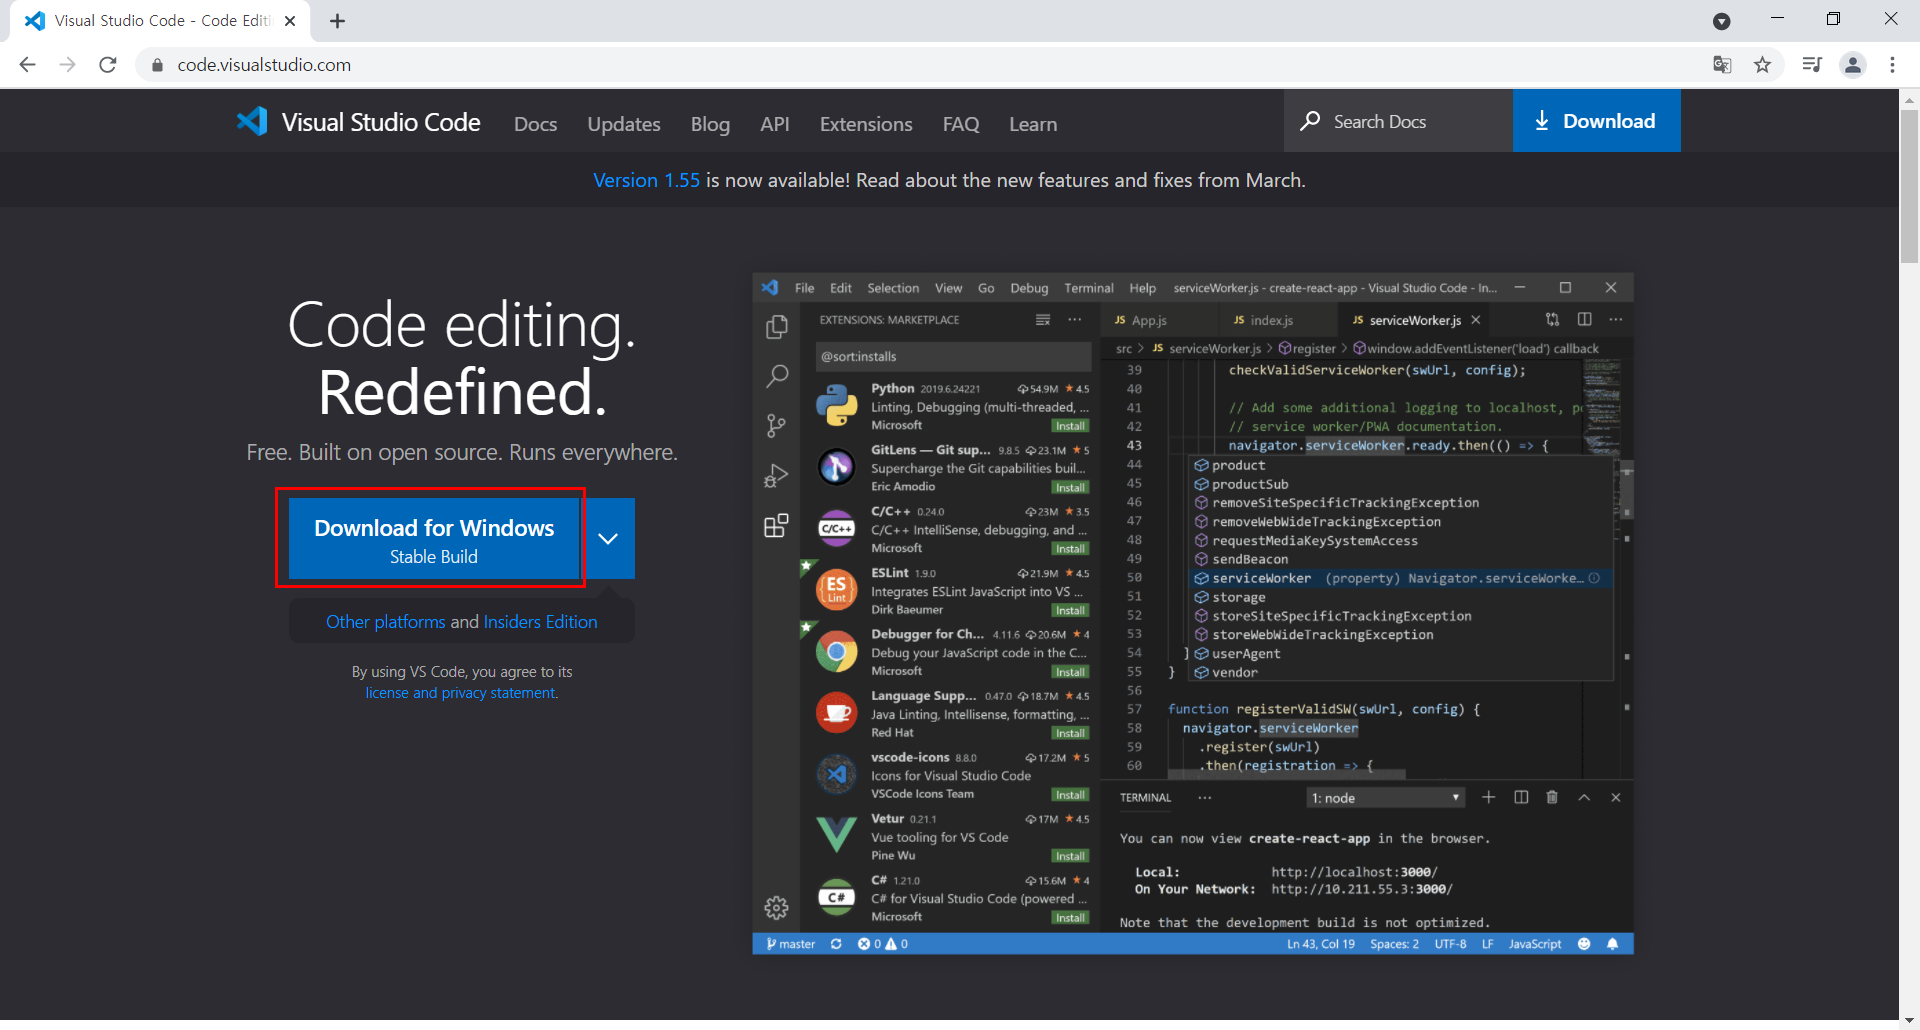Image resolution: width=1920 pixels, height=1030 pixels.
Task: Click Download for Windows Stable Build
Action: click(434, 539)
